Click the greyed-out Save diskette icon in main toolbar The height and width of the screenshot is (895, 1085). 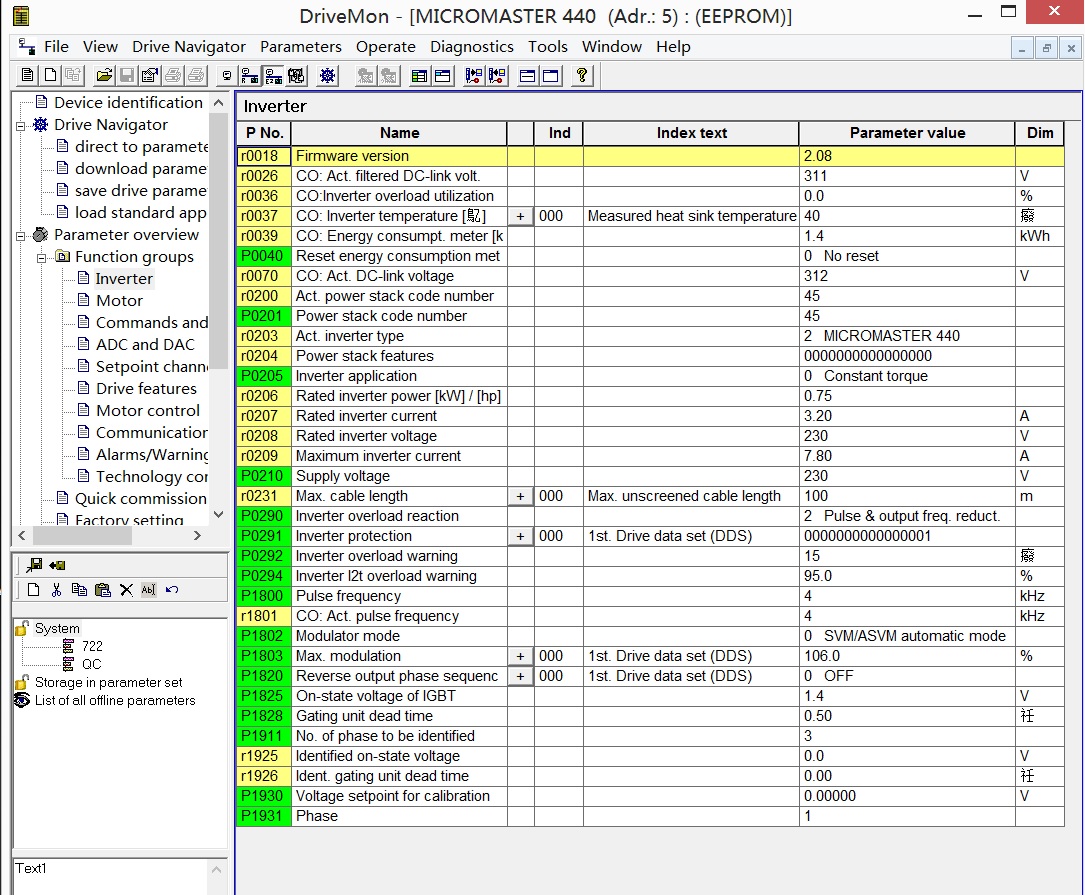127,75
